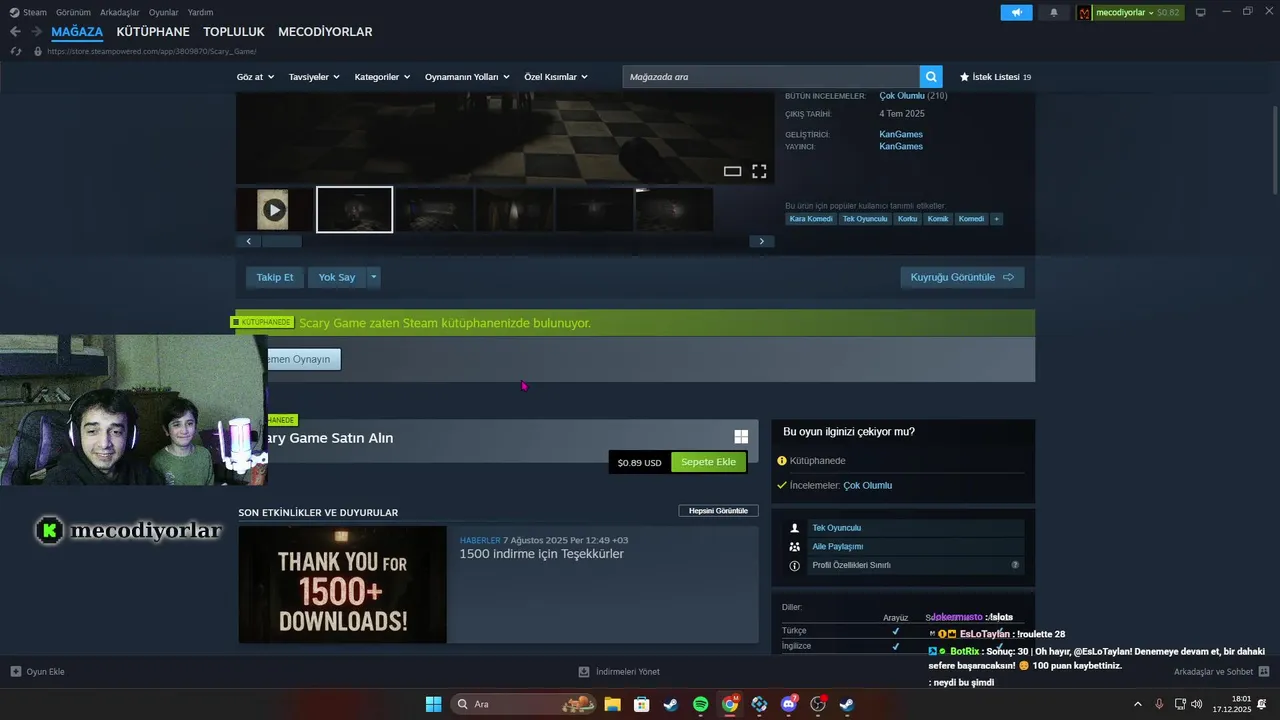Click the plus tag button

[996, 219]
